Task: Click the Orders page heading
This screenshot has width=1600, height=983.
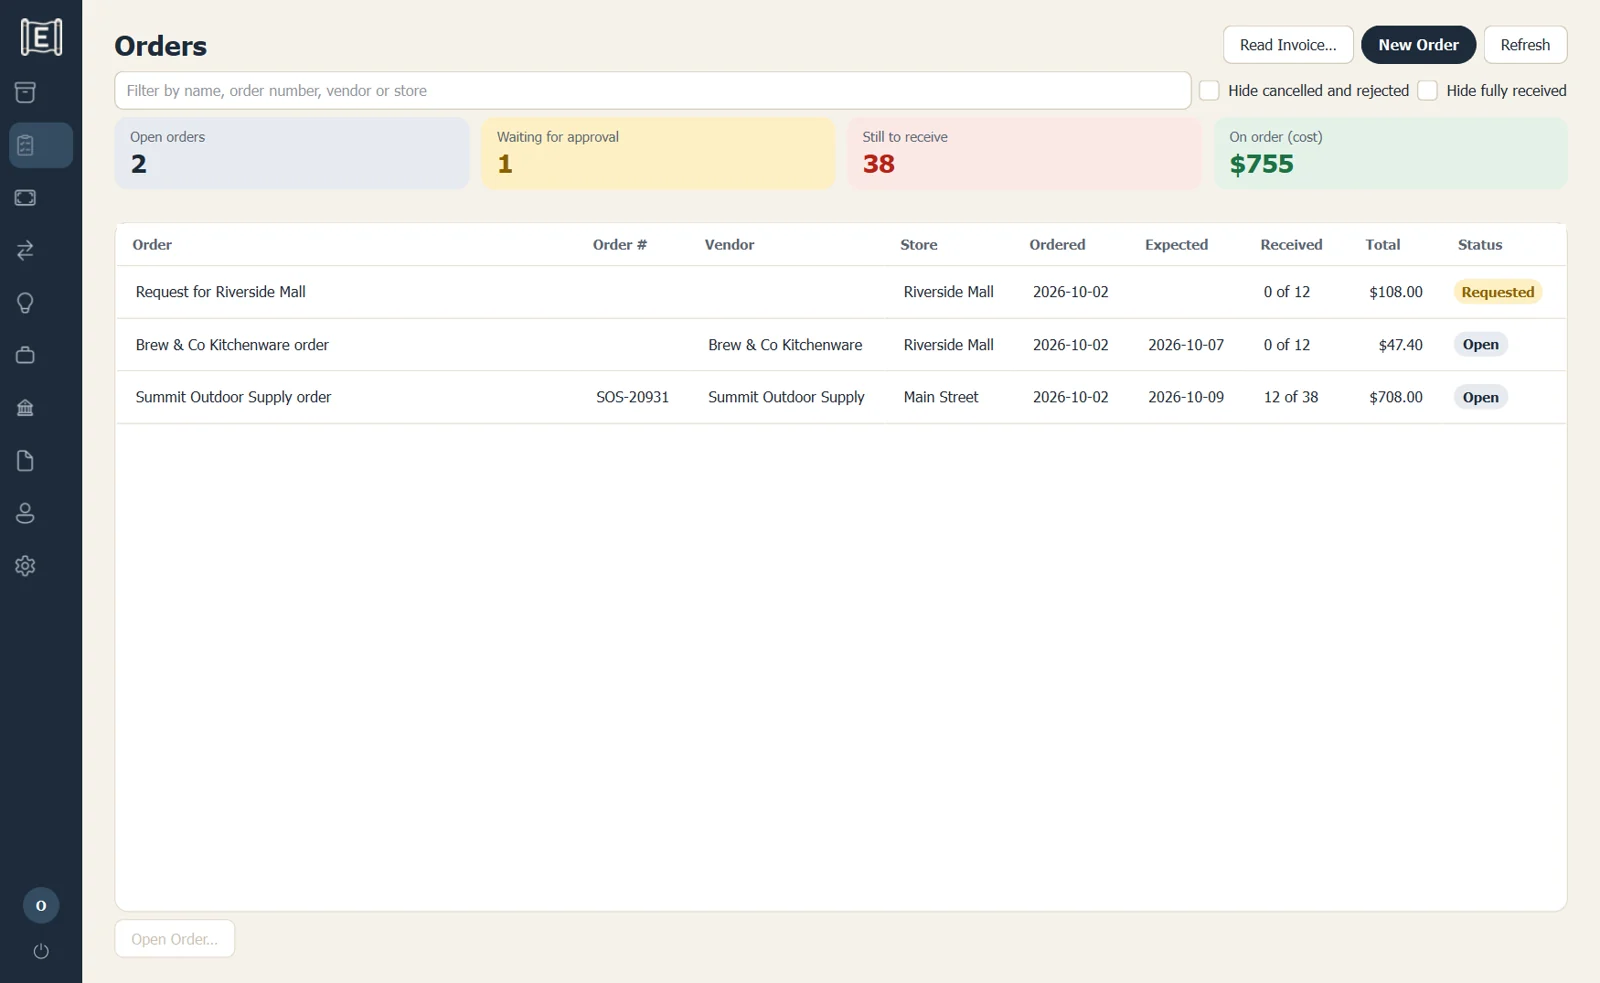Action: click(161, 46)
